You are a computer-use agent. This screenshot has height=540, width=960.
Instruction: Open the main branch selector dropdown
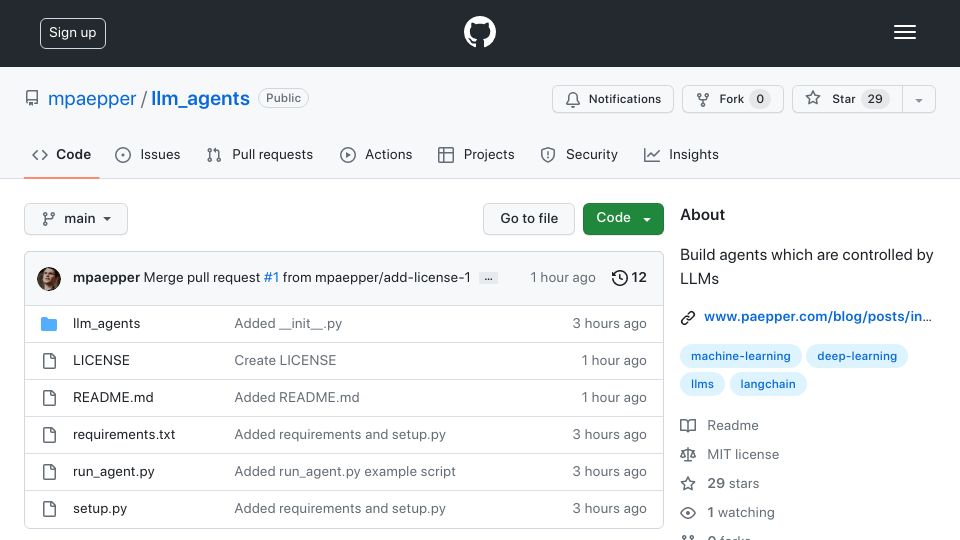(x=76, y=219)
